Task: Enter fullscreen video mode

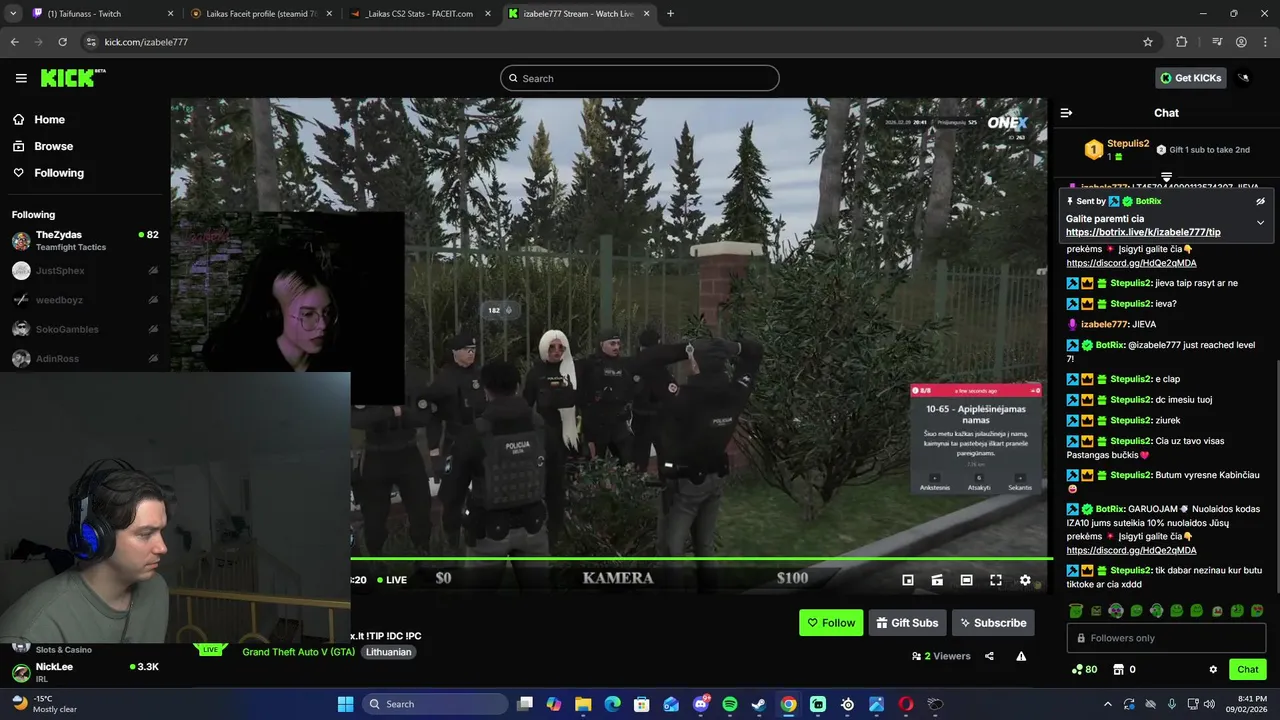Action: point(996,580)
